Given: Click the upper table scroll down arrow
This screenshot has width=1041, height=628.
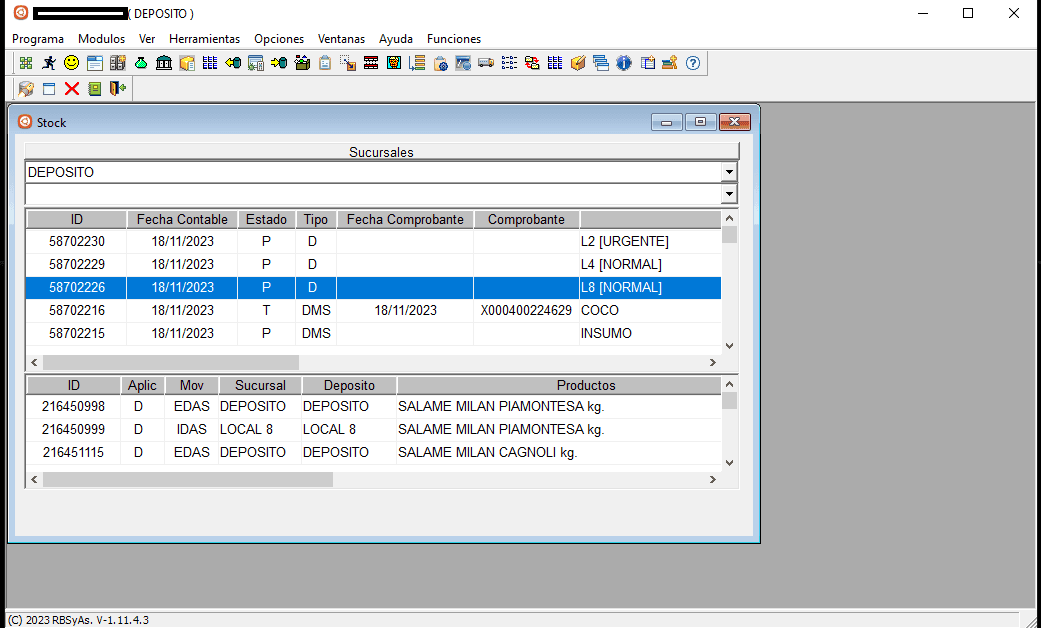Looking at the screenshot, I should pos(730,345).
